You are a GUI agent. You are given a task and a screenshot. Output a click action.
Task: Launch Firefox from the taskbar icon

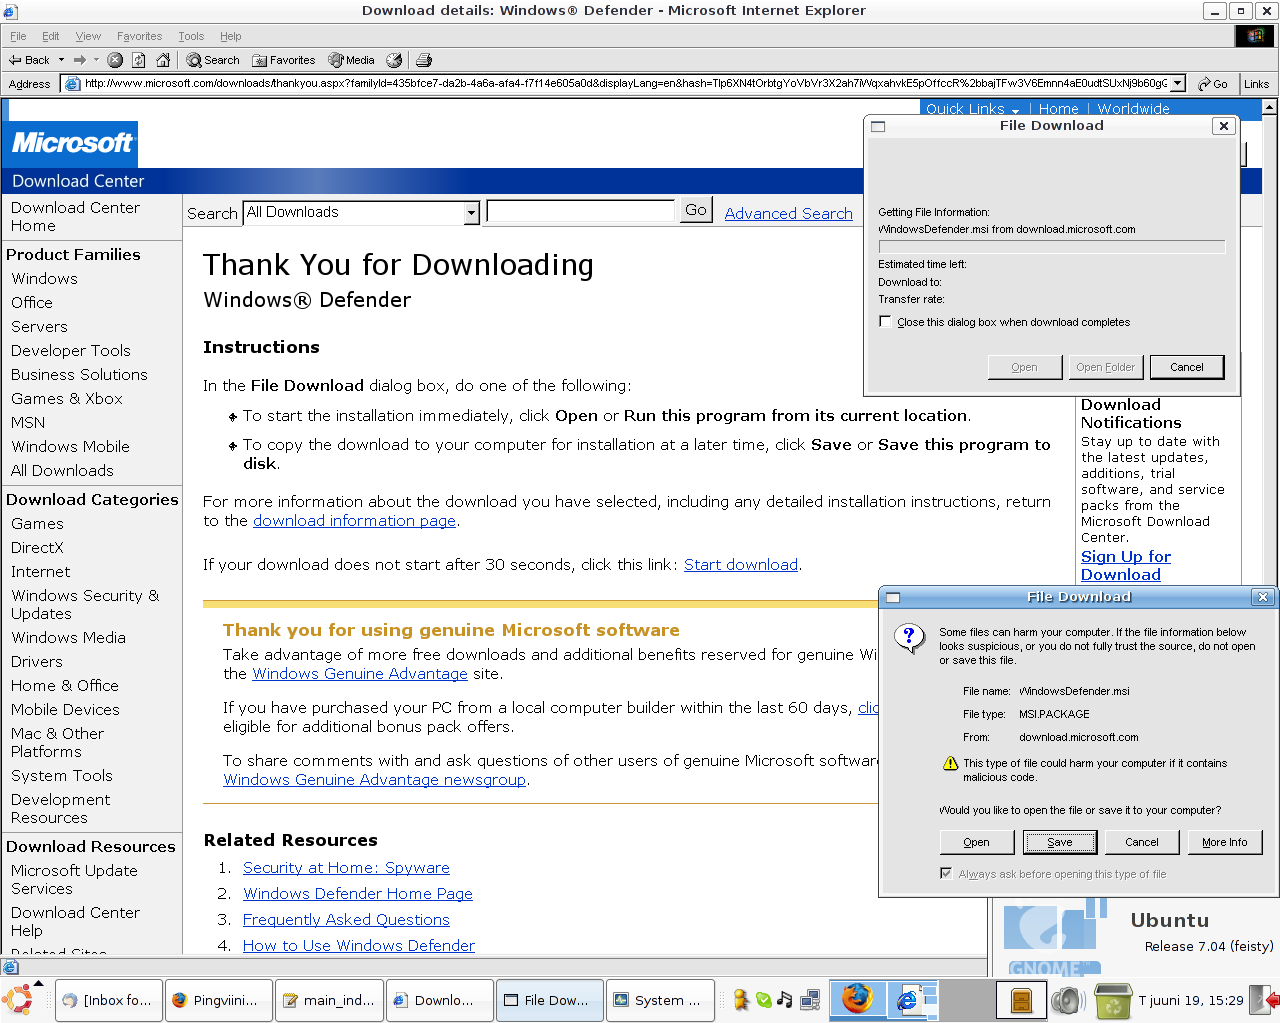click(856, 999)
